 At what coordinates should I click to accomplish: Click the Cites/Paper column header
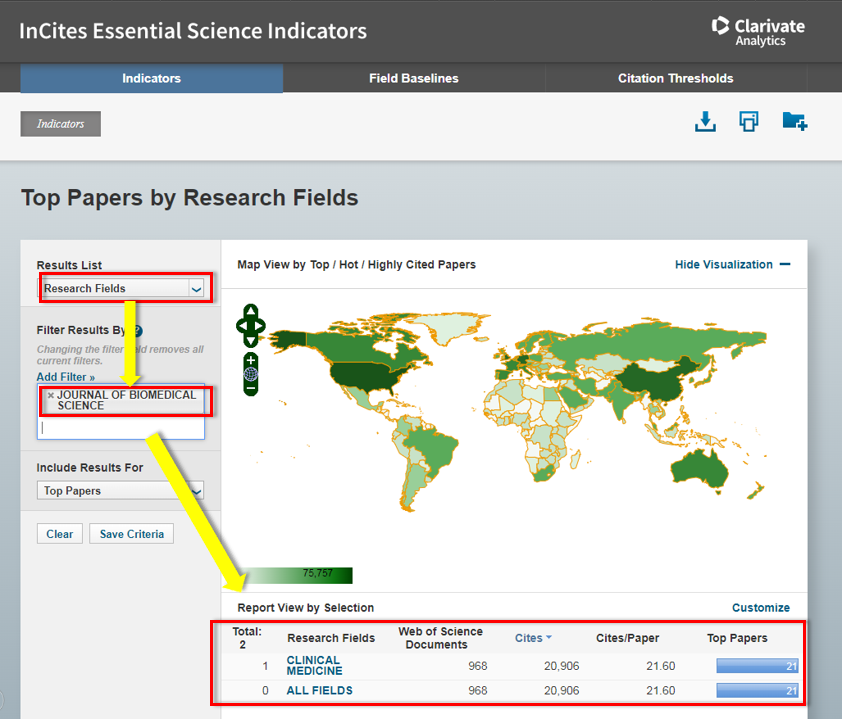click(627, 638)
